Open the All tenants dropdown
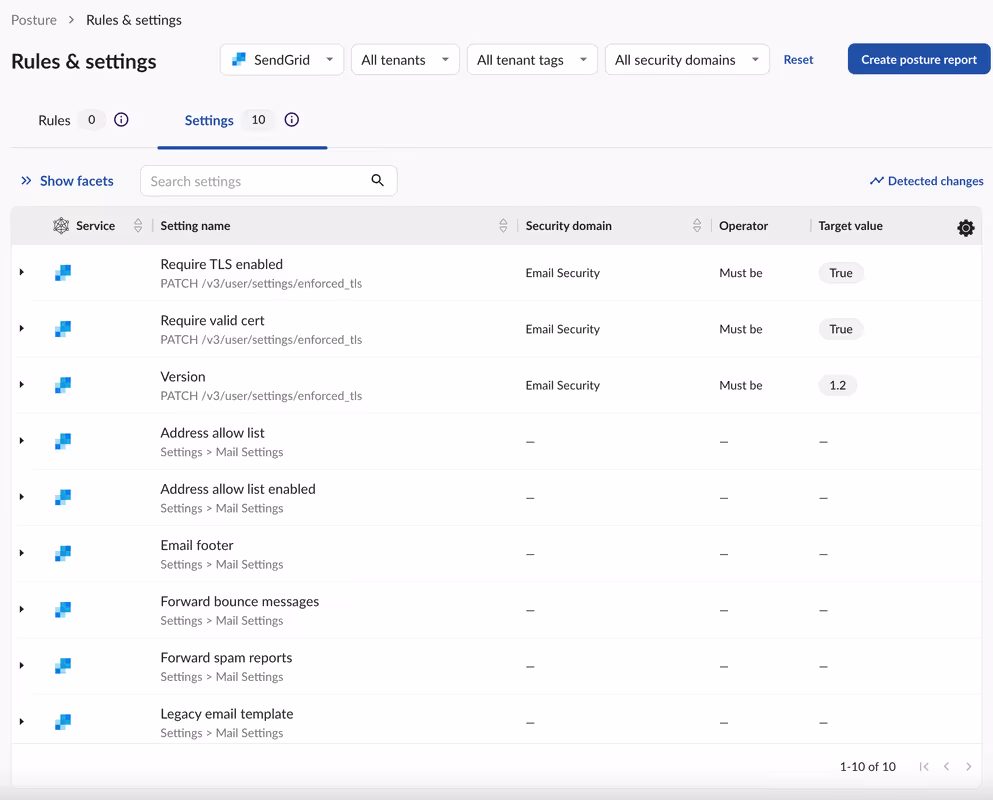 (x=405, y=60)
